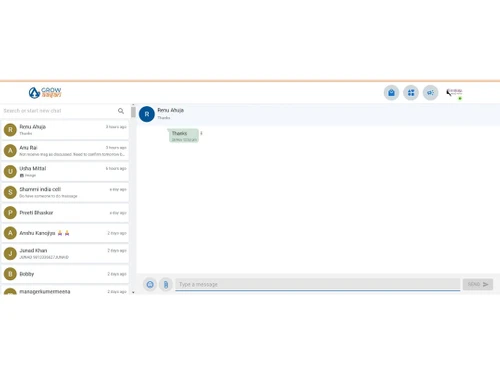Click the Renu Ahuja avatar in chat list

[x=10, y=130]
